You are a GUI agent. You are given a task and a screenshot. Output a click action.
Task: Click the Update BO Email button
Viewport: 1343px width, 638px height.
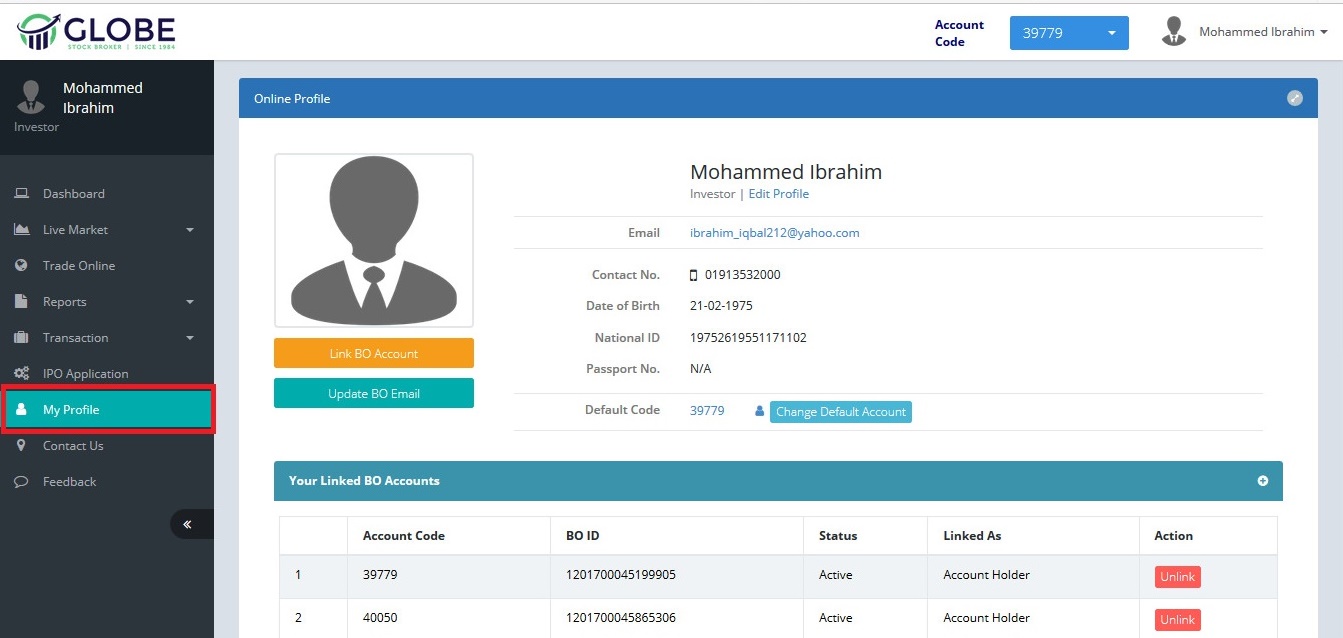(x=373, y=394)
